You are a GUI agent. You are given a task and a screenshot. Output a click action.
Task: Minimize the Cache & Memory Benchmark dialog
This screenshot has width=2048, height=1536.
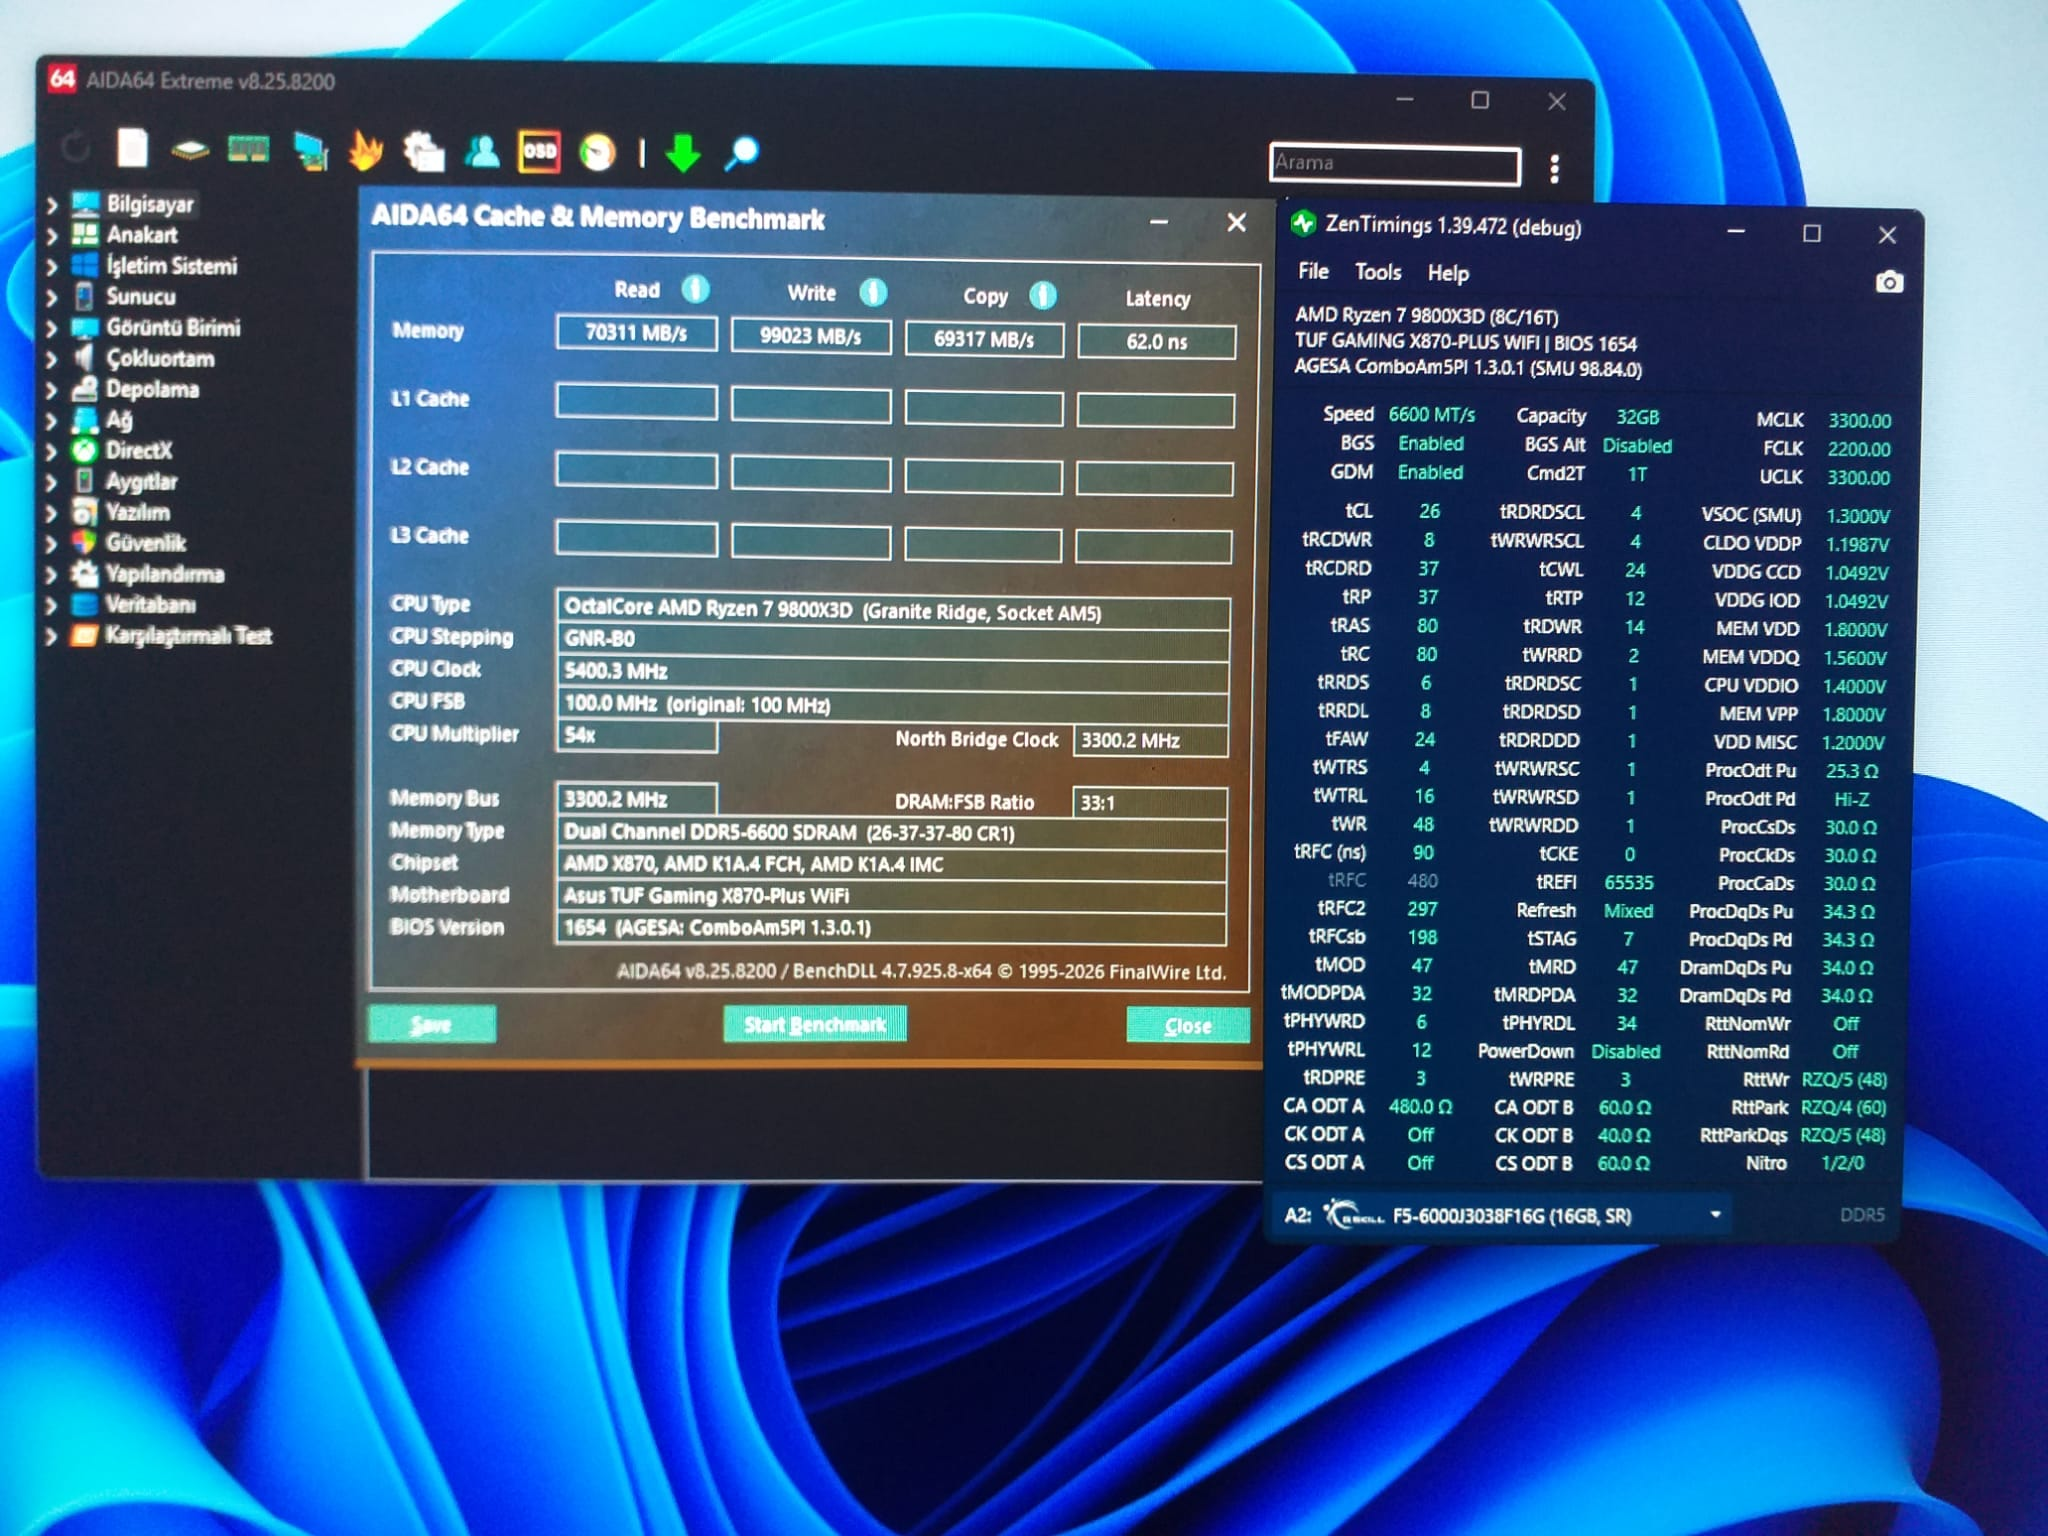coord(1159,222)
